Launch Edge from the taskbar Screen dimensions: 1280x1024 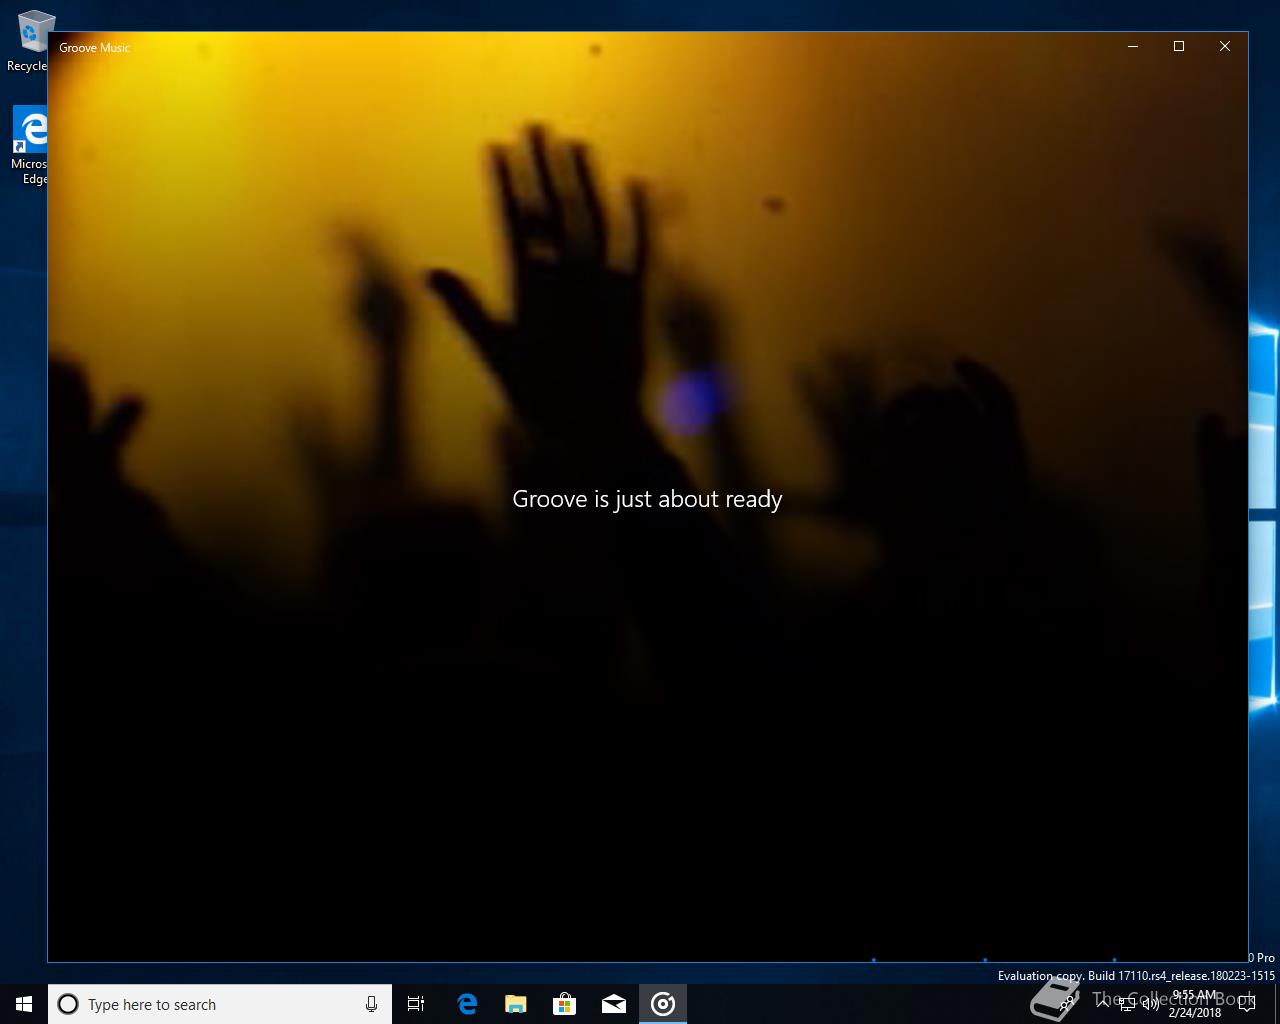[467, 1004]
